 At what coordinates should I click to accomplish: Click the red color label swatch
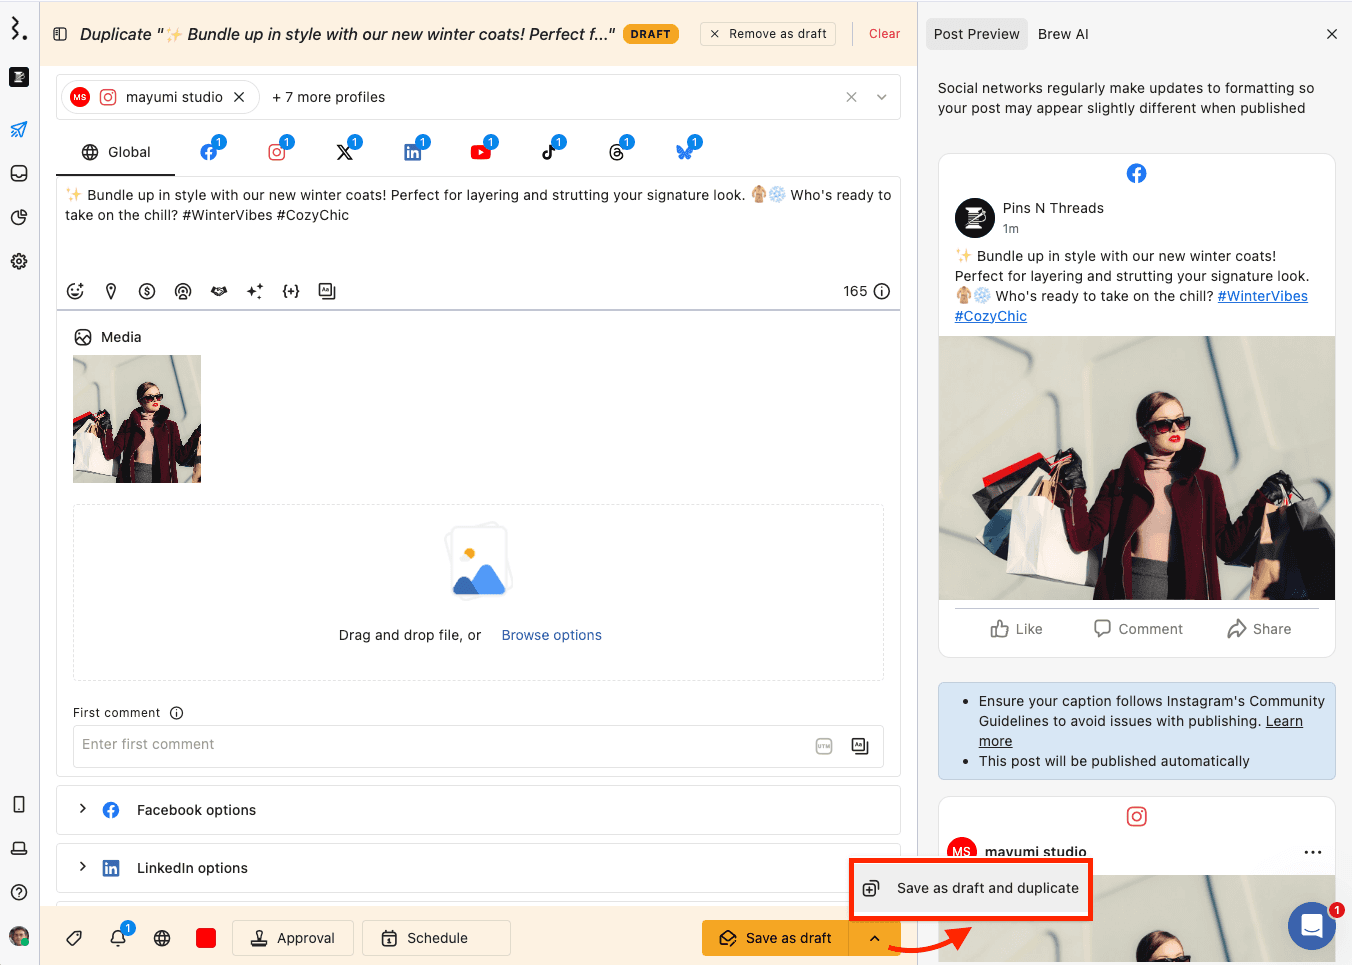point(206,938)
